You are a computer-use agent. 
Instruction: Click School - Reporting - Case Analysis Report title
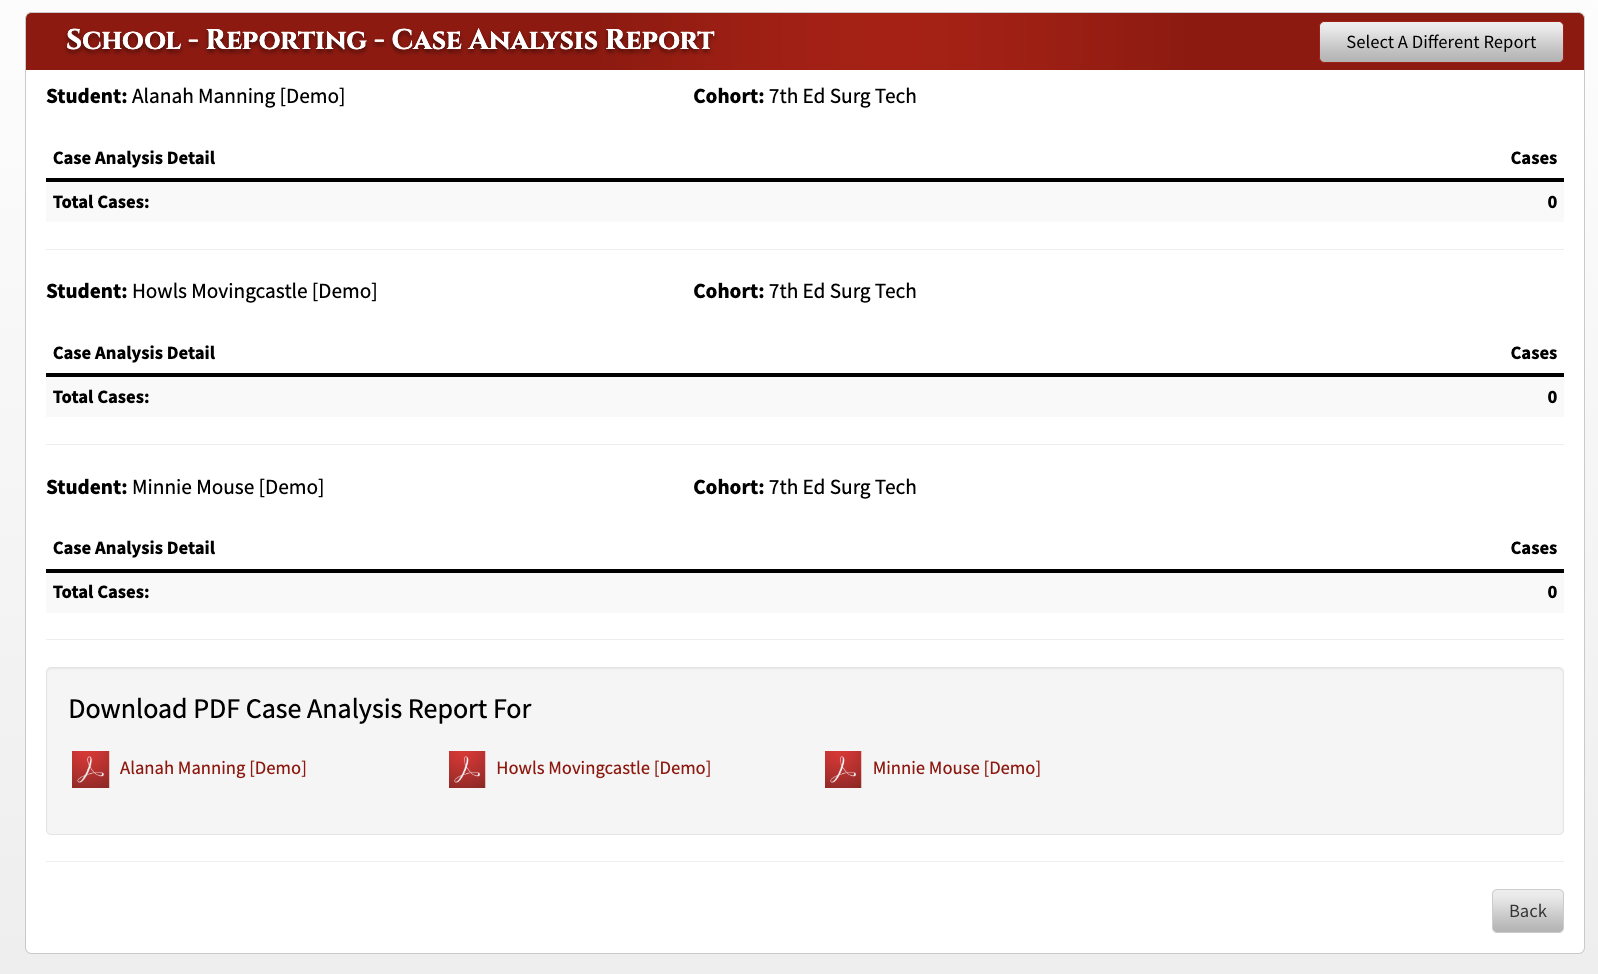(390, 40)
